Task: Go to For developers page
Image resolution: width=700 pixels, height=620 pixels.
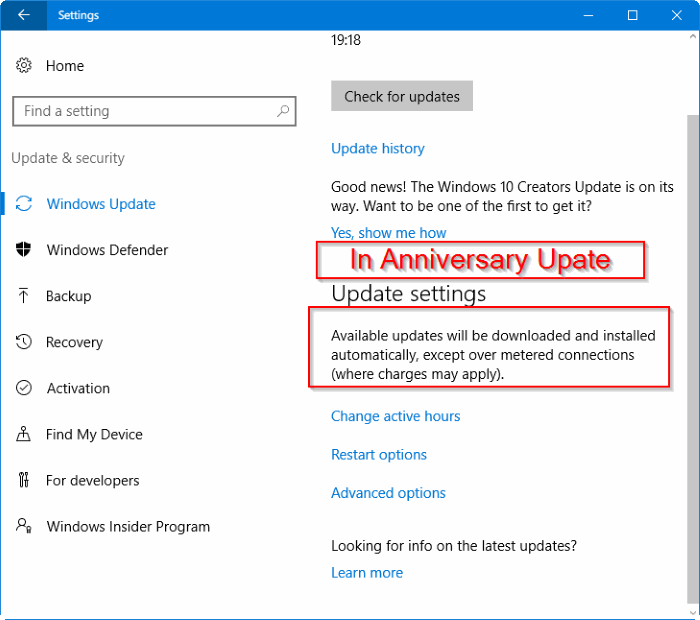Action: coord(92,480)
